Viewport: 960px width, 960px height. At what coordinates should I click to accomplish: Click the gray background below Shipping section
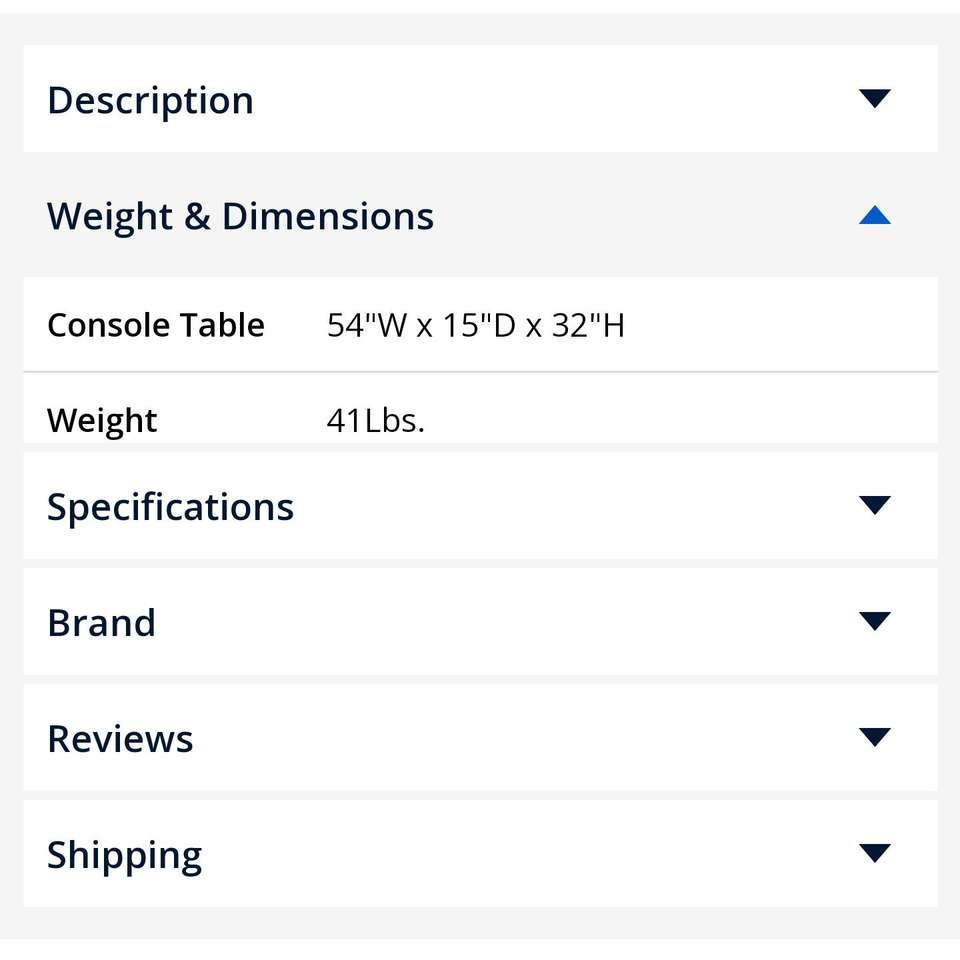(480, 923)
